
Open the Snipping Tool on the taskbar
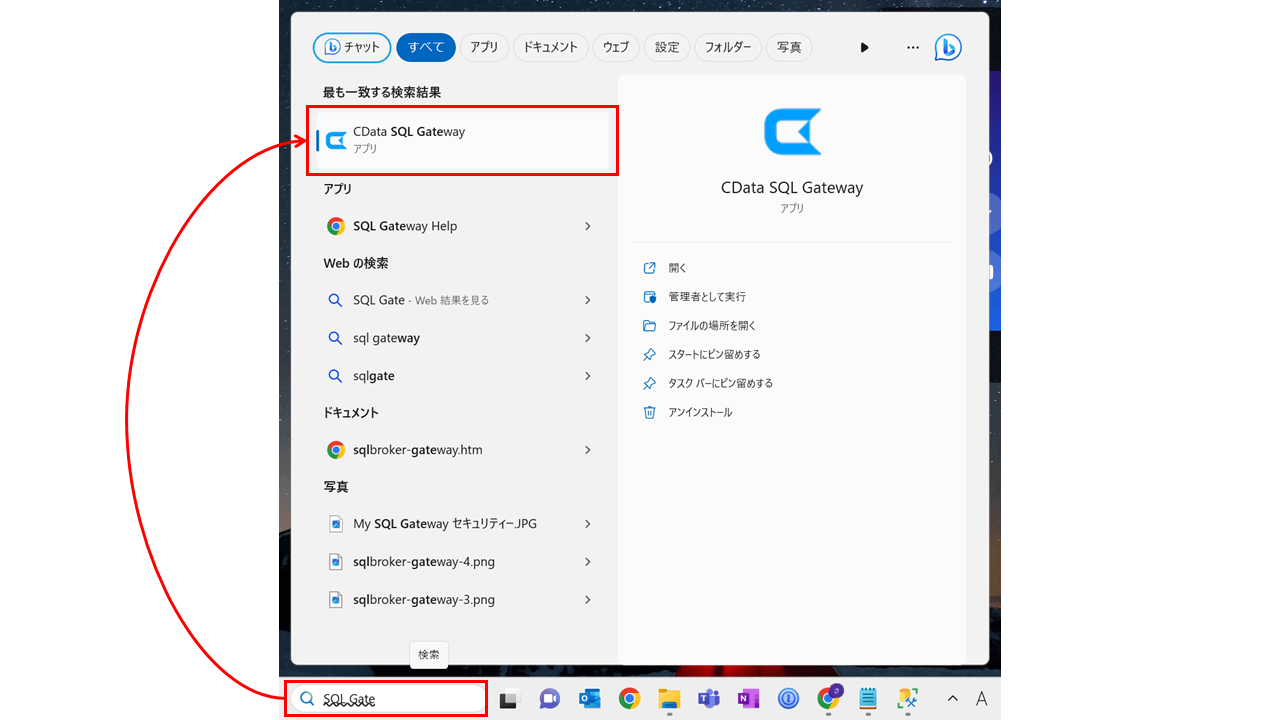pyautogui.click(x=907, y=699)
